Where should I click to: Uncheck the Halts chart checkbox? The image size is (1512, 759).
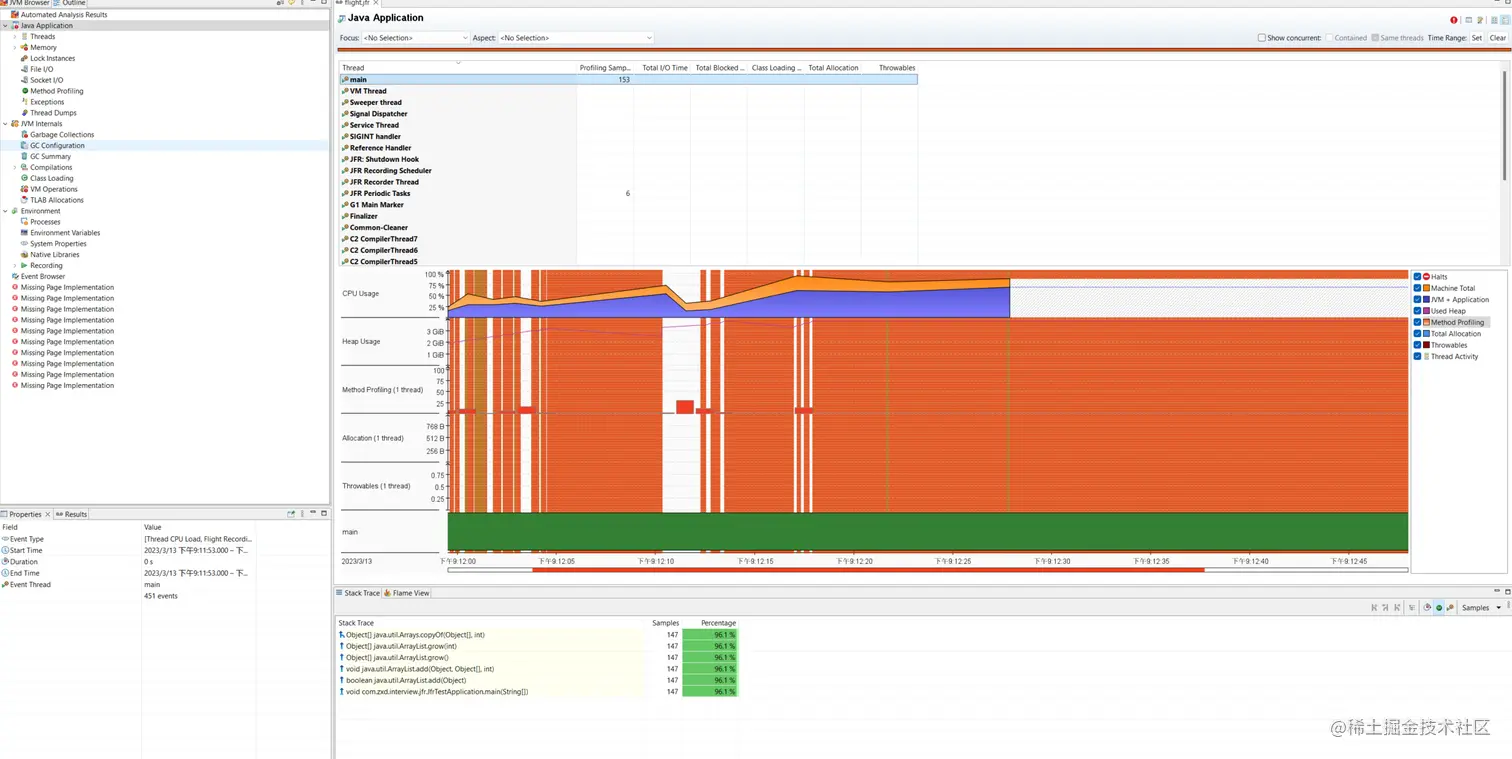coord(1417,277)
